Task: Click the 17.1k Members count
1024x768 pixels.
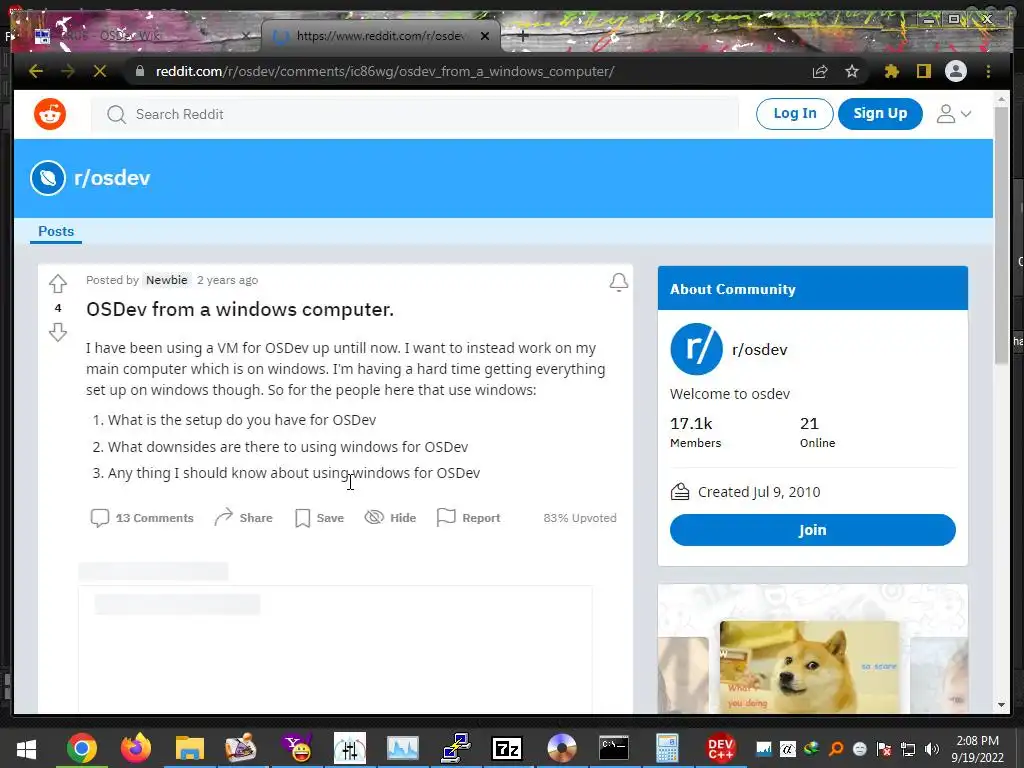Action: (x=696, y=432)
